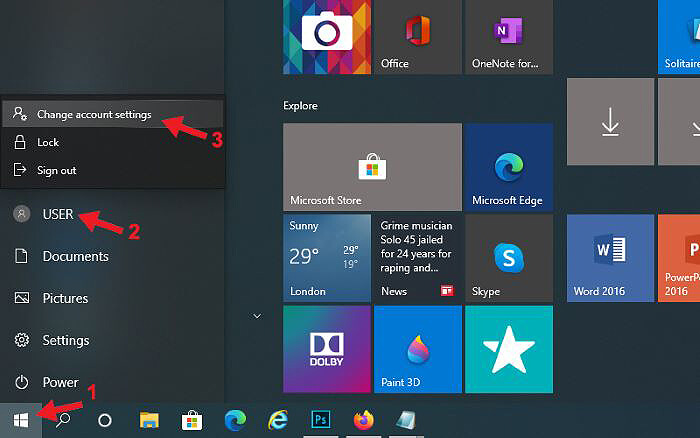Expand the tile group chevron arrow
Viewport: 700px width, 438px height.
coord(257,316)
